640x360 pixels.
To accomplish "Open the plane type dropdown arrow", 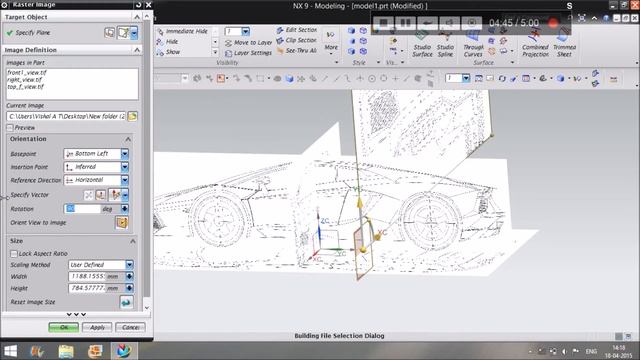I will pyautogui.click(x=134, y=33).
